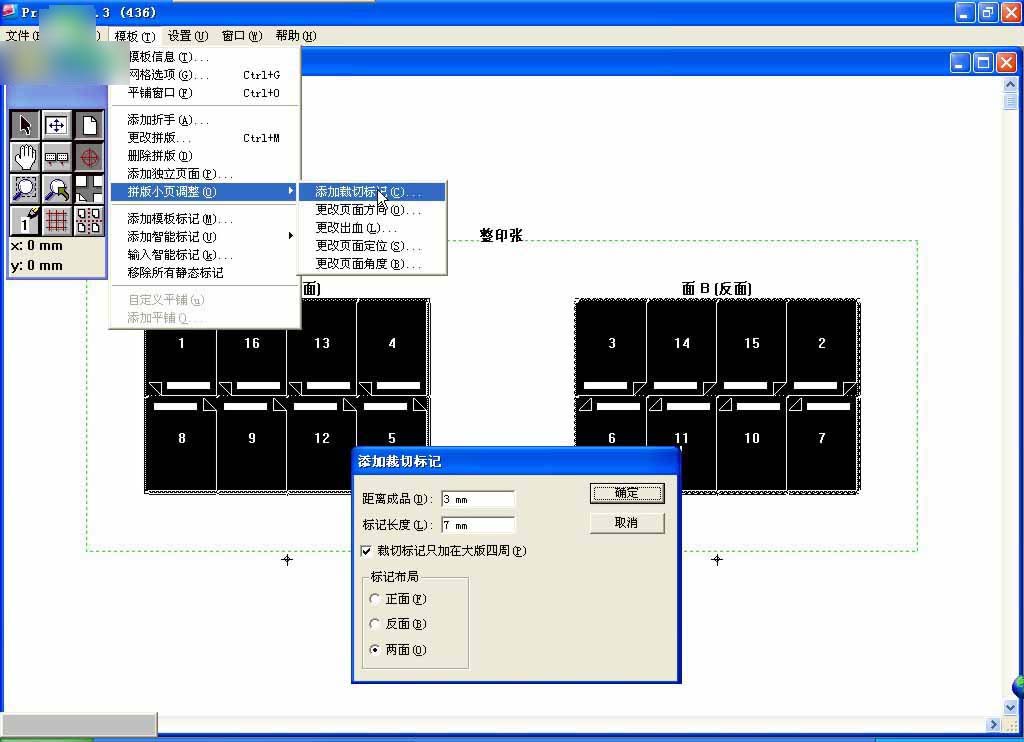
Task: Click the vertical scrollbar up arrow
Action: [x=1010, y=84]
